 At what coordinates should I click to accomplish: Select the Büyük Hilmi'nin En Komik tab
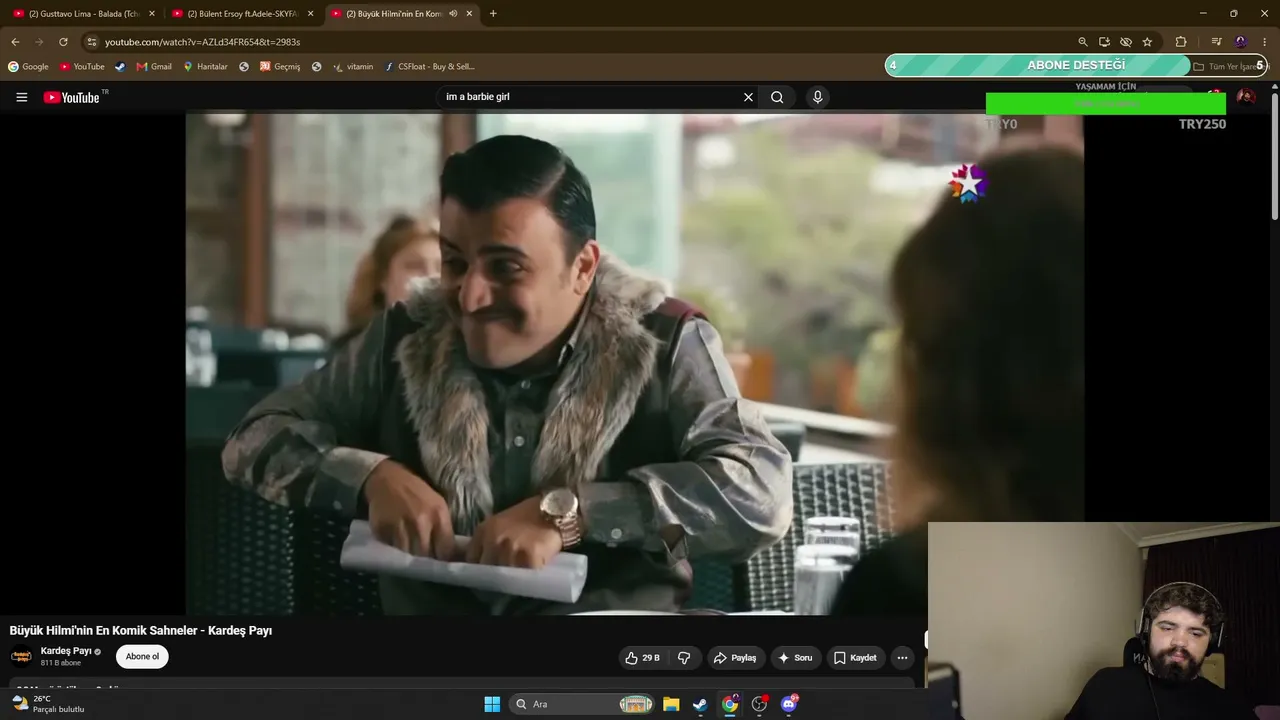coord(393,14)
